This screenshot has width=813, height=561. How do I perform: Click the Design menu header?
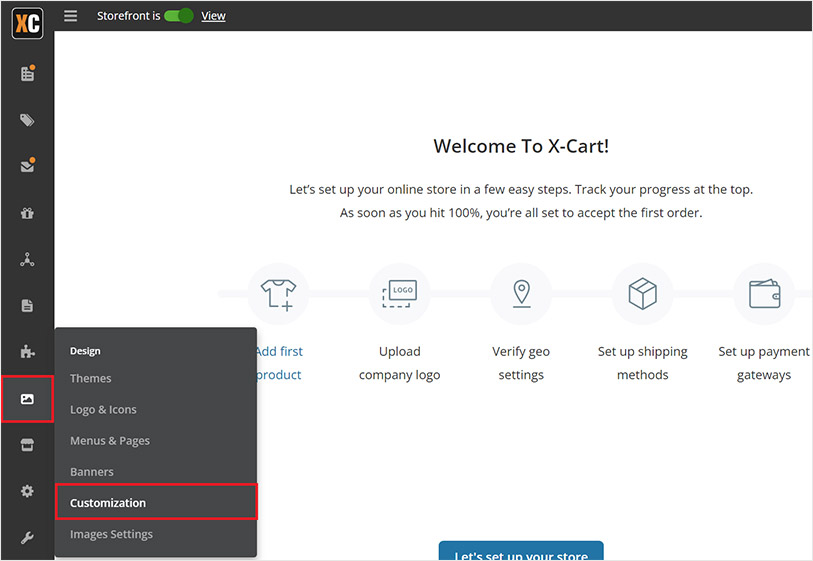coord(85,351)
